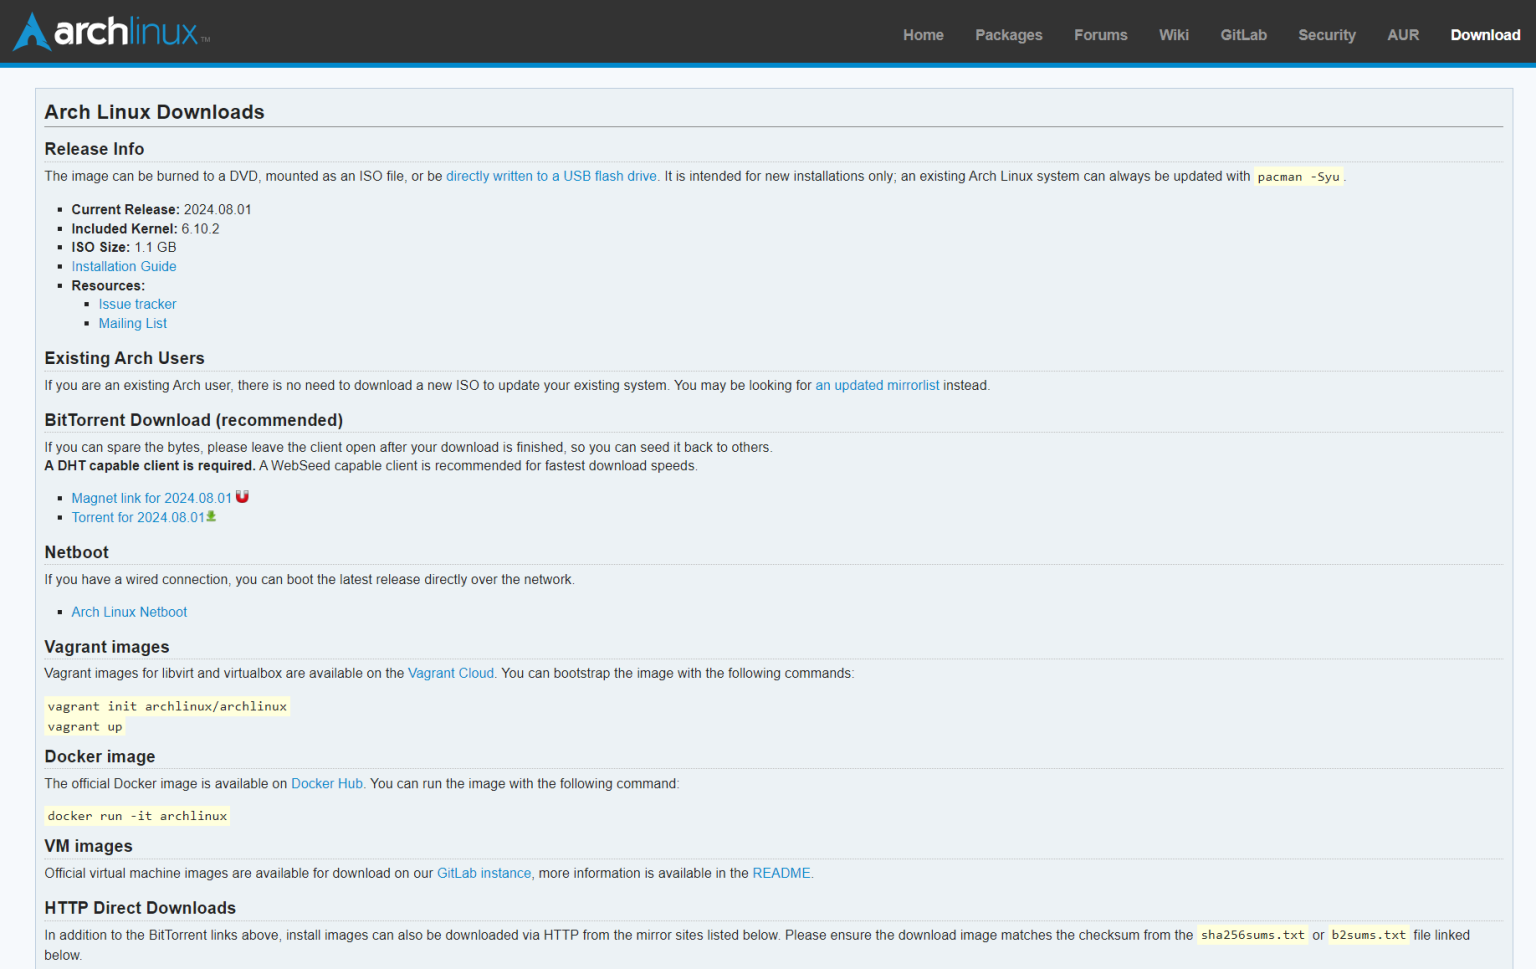Click the updated mirrorlist link

[877, 385]
